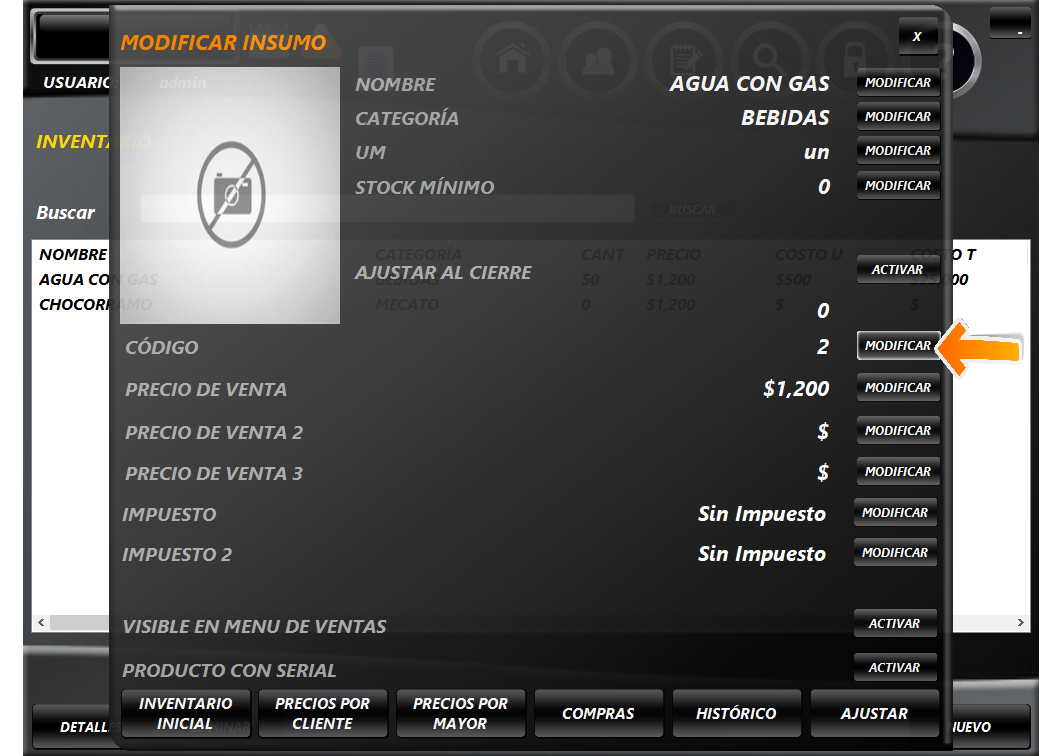
Task: Change the UM unit of measure
Action: pos(897,151)
